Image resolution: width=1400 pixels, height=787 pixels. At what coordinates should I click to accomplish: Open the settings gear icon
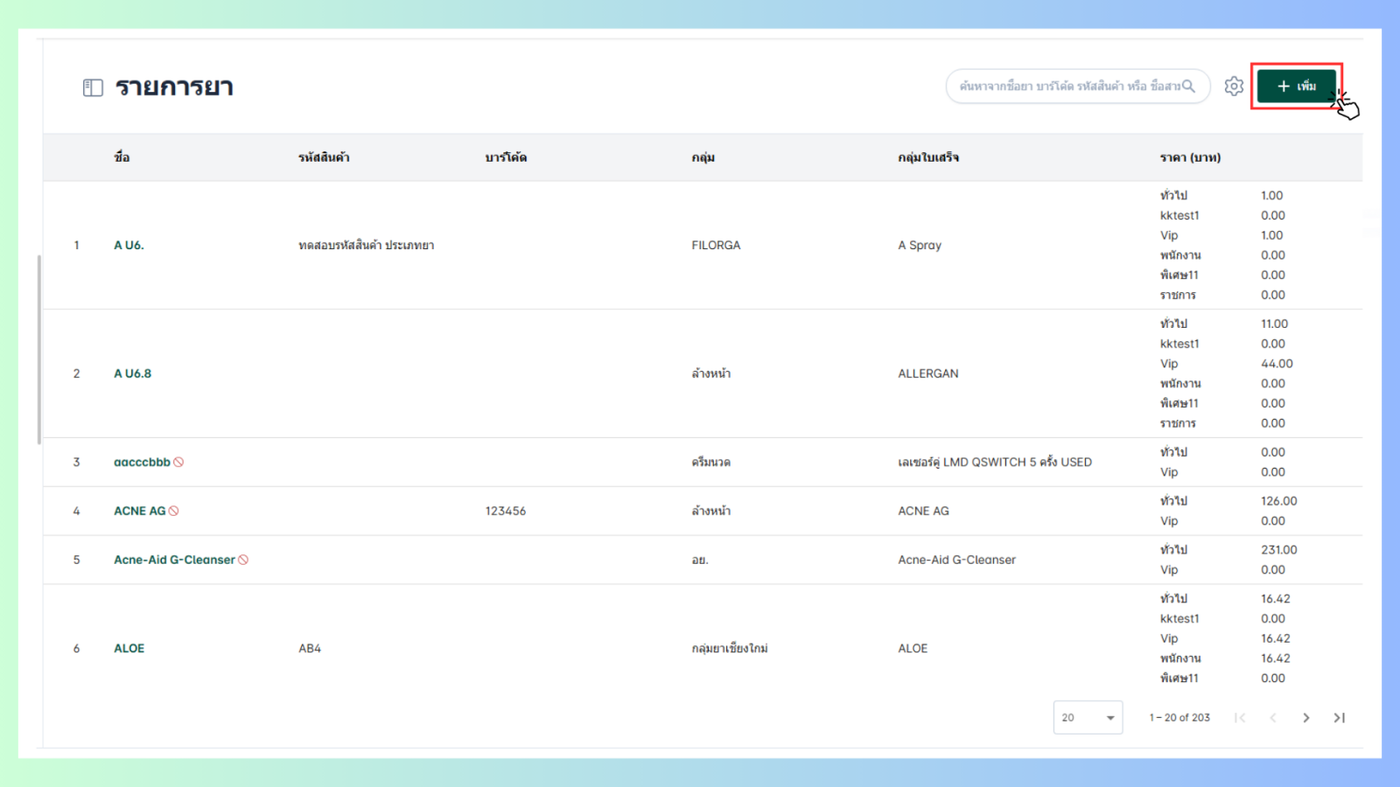click(x=1234, y=87)
